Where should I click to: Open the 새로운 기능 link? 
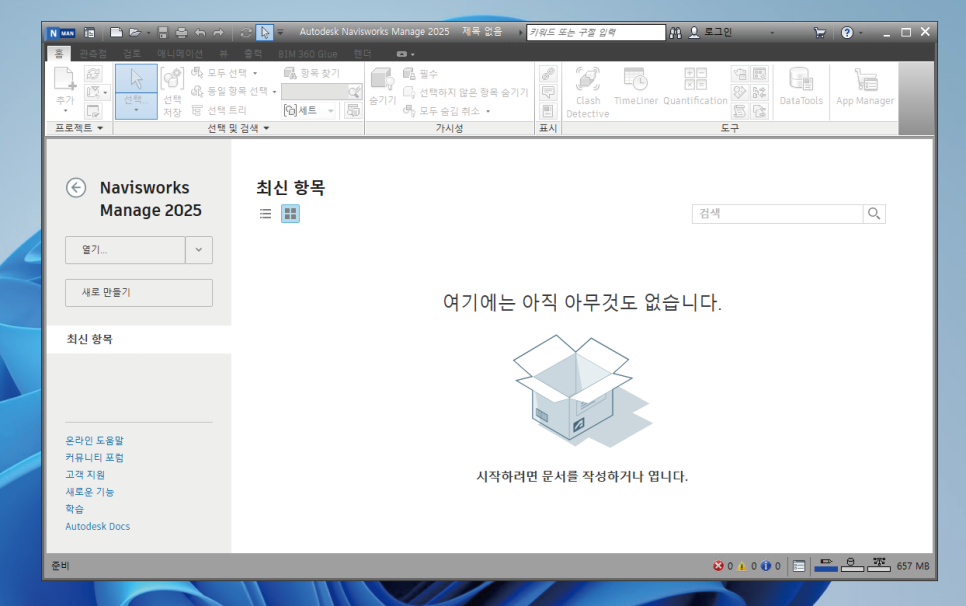89,492
